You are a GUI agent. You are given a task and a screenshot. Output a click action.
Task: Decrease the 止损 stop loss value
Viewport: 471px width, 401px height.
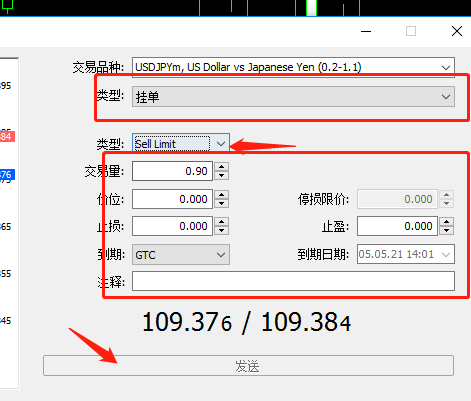(x=221, y=231)
